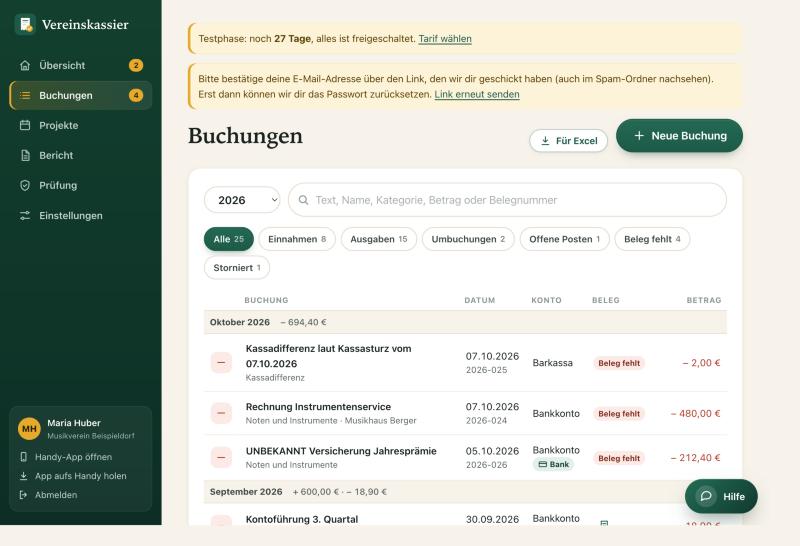Screen dimensions: 800x546
Task: Select the Alle filter chip
Action: [x=229, y=239]
